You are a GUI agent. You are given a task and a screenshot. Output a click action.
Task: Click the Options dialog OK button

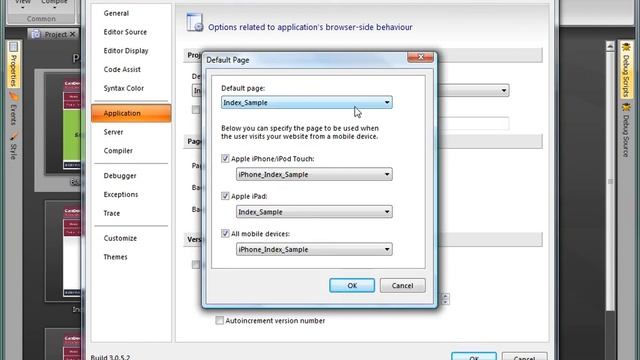473,356
